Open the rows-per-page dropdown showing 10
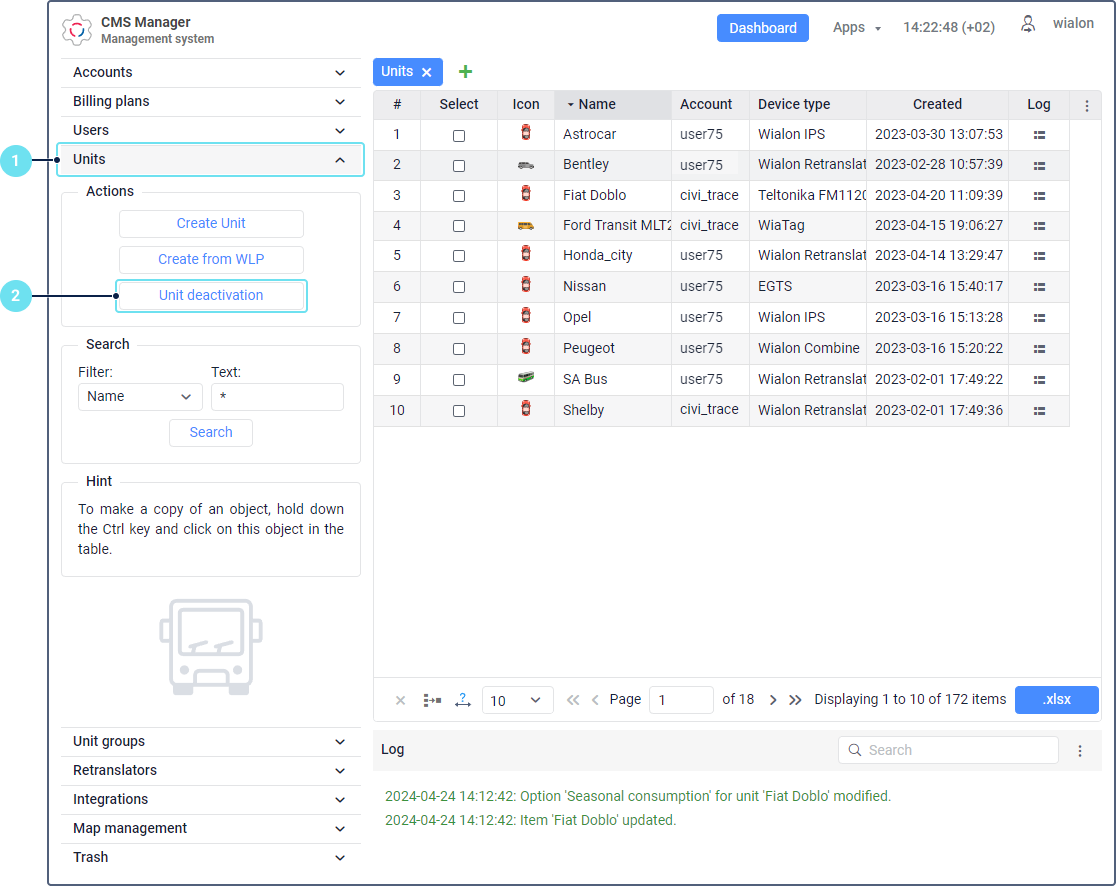Image resolution: width=1116 pixels, height=886 pixels. click(x=517, y=700)
